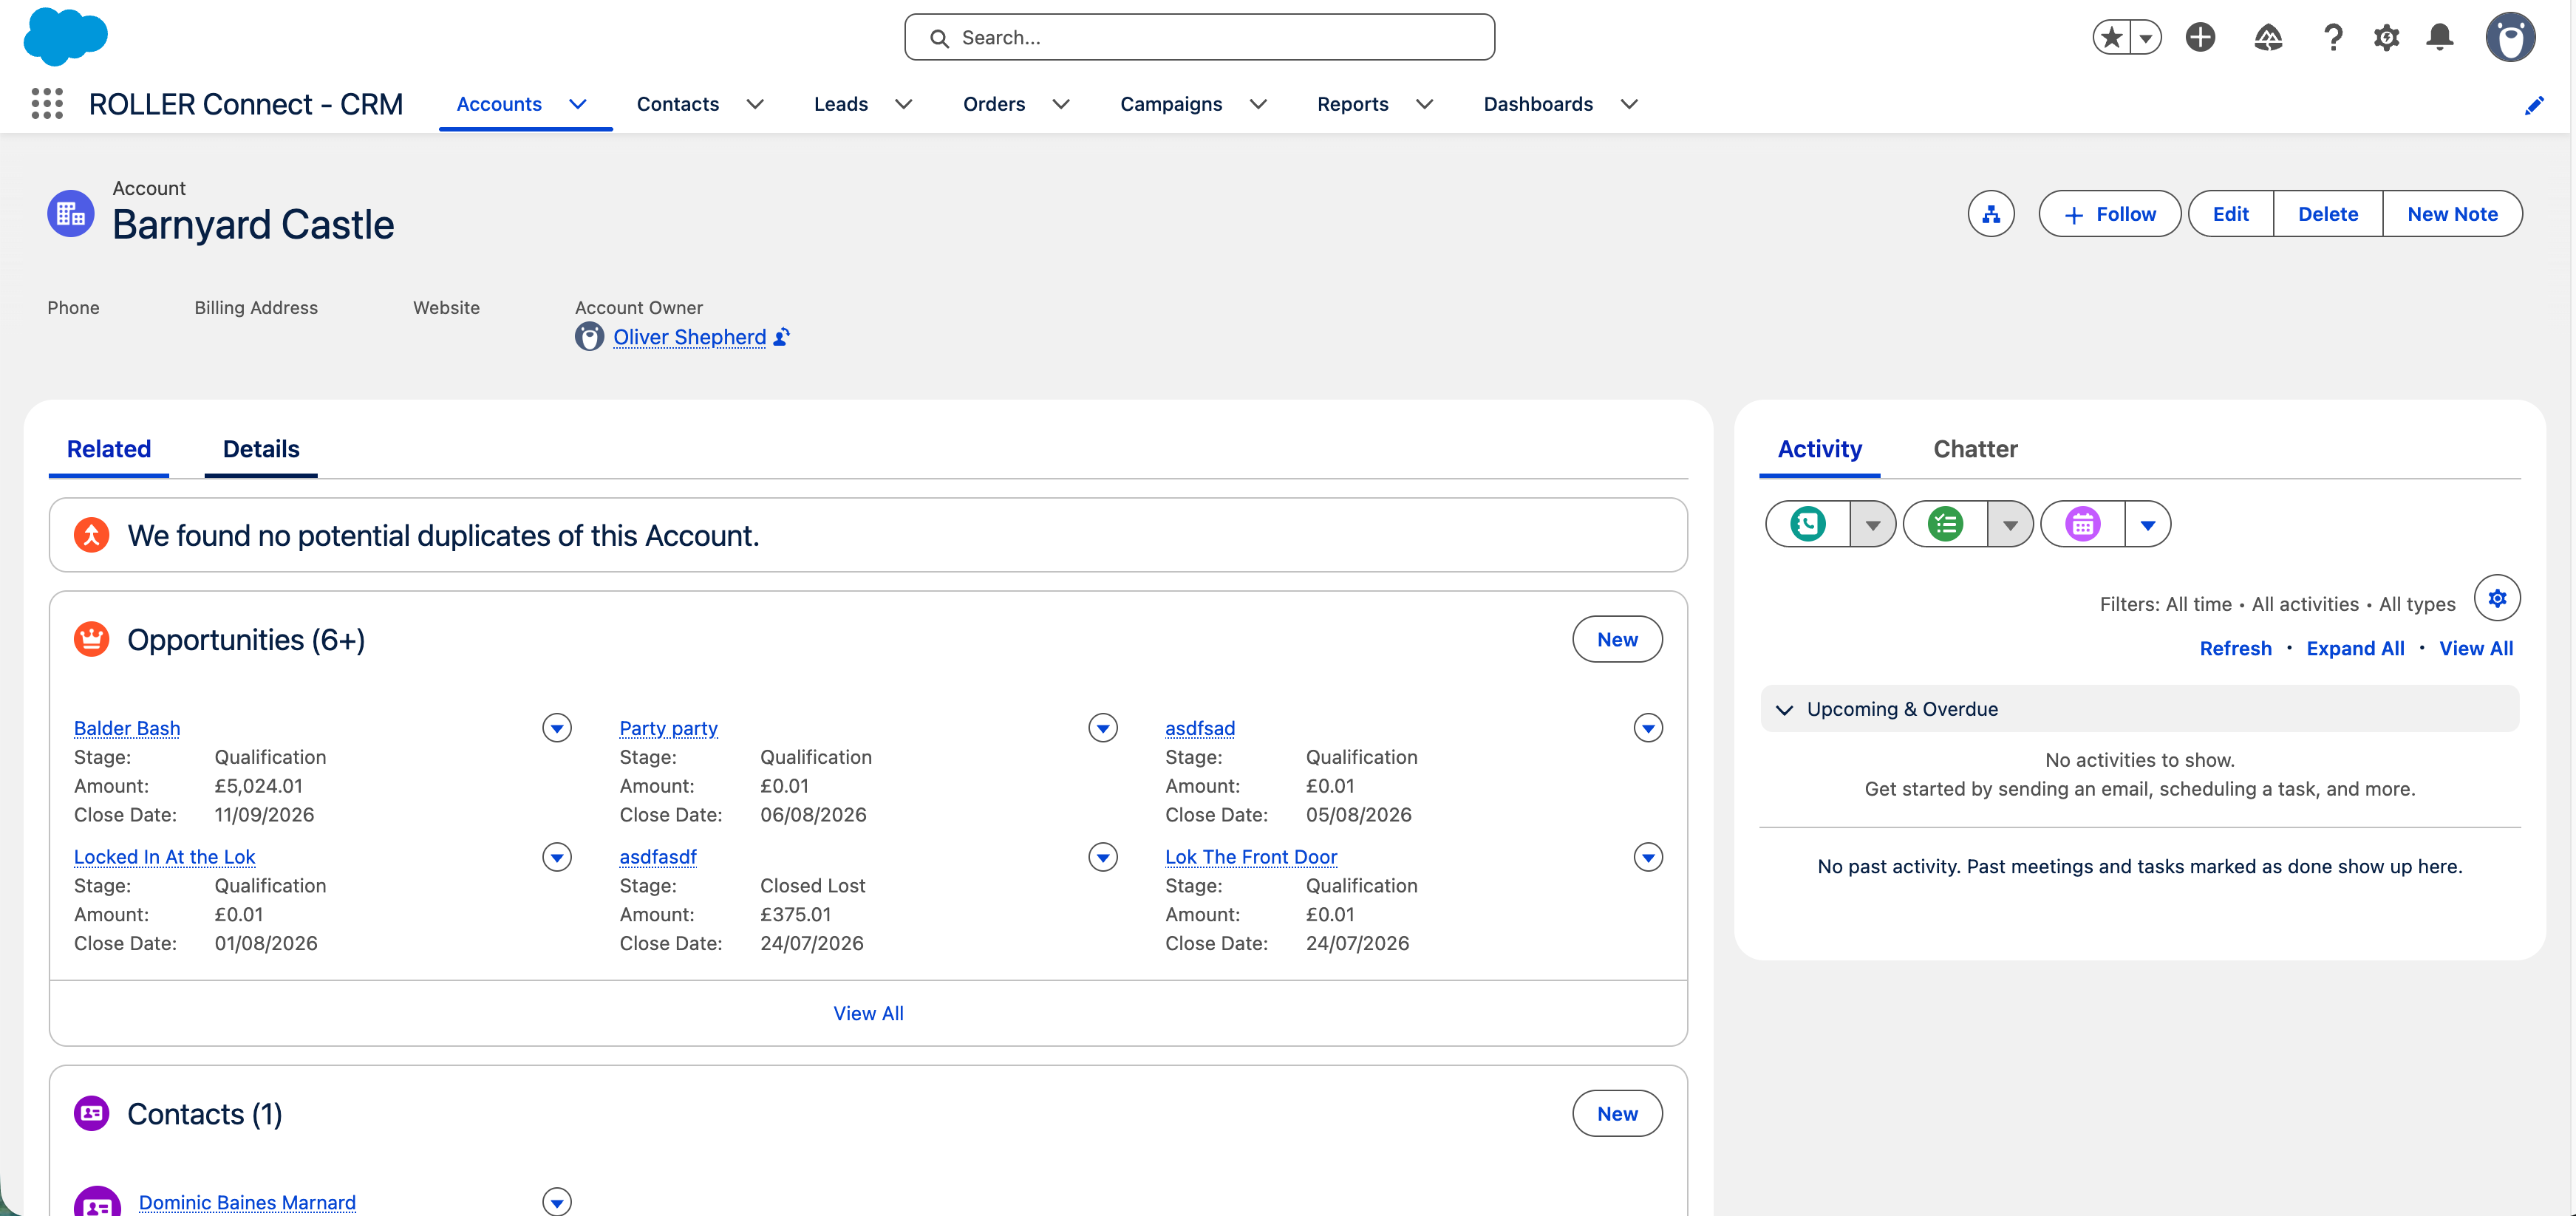Click the global Search field
The width and height of the screenshot is (2576, 1216).
tap(1199, 37)
